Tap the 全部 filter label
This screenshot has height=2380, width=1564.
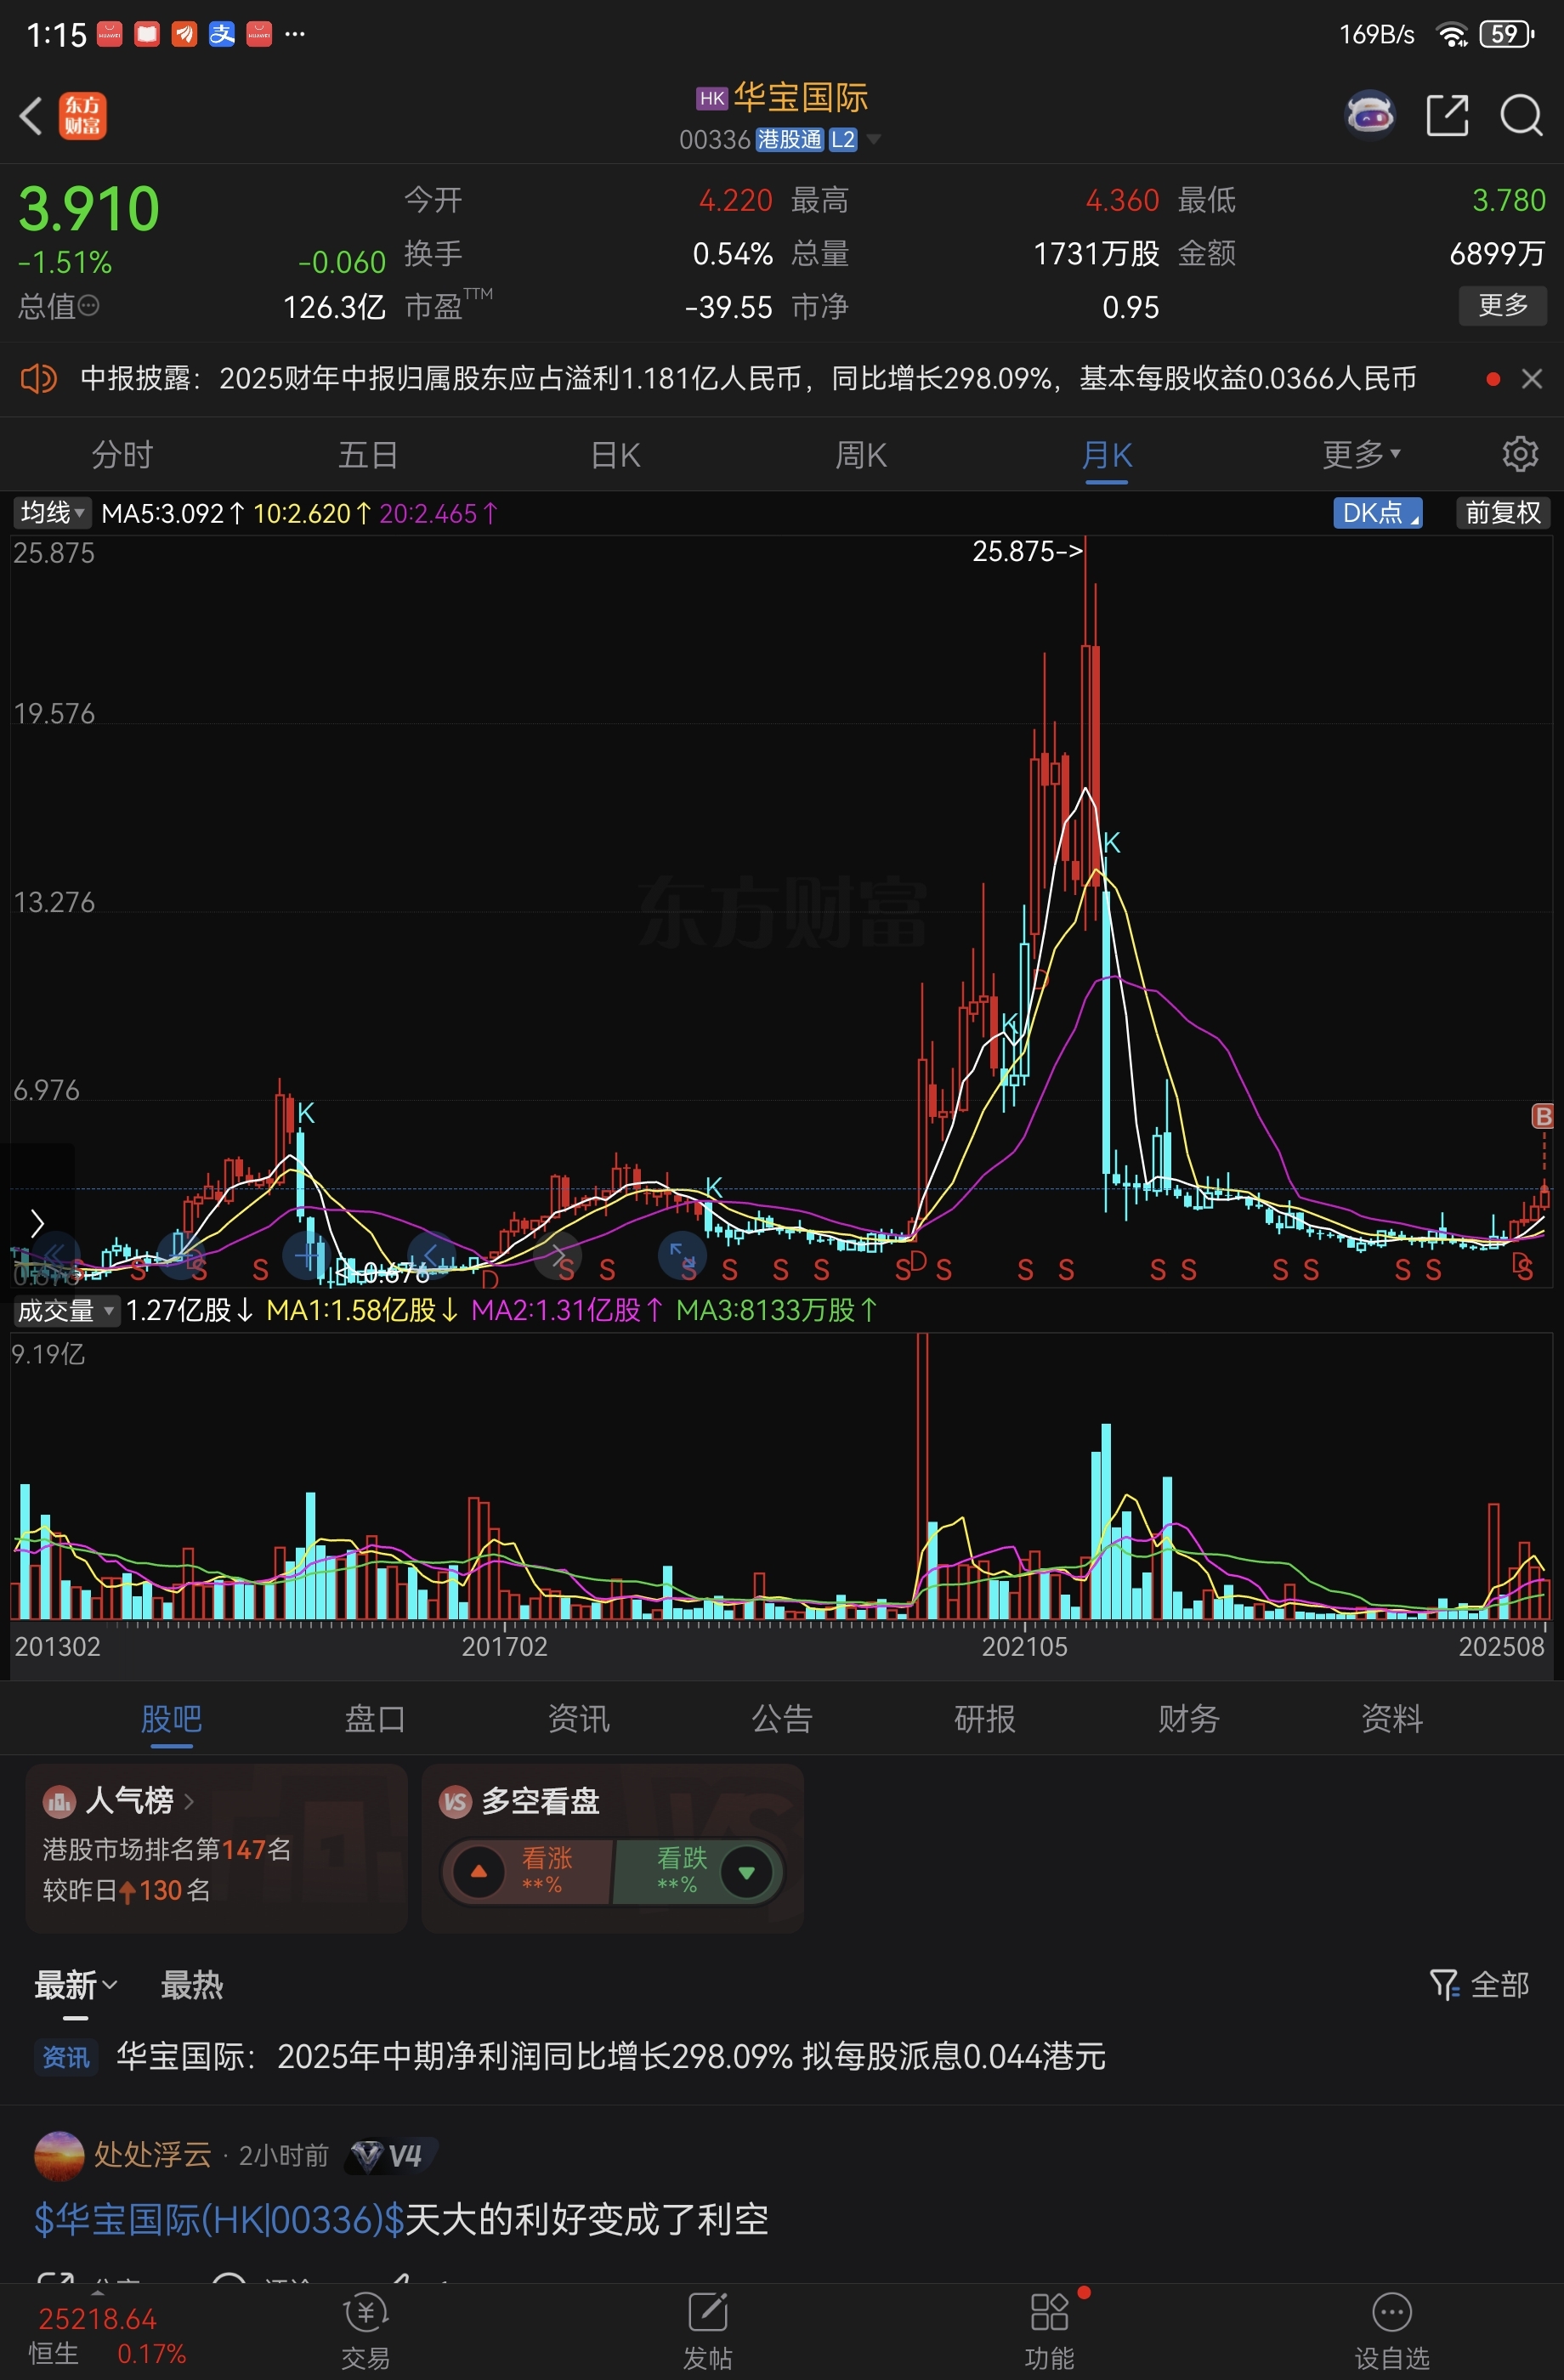[x=1499, y=1985]
